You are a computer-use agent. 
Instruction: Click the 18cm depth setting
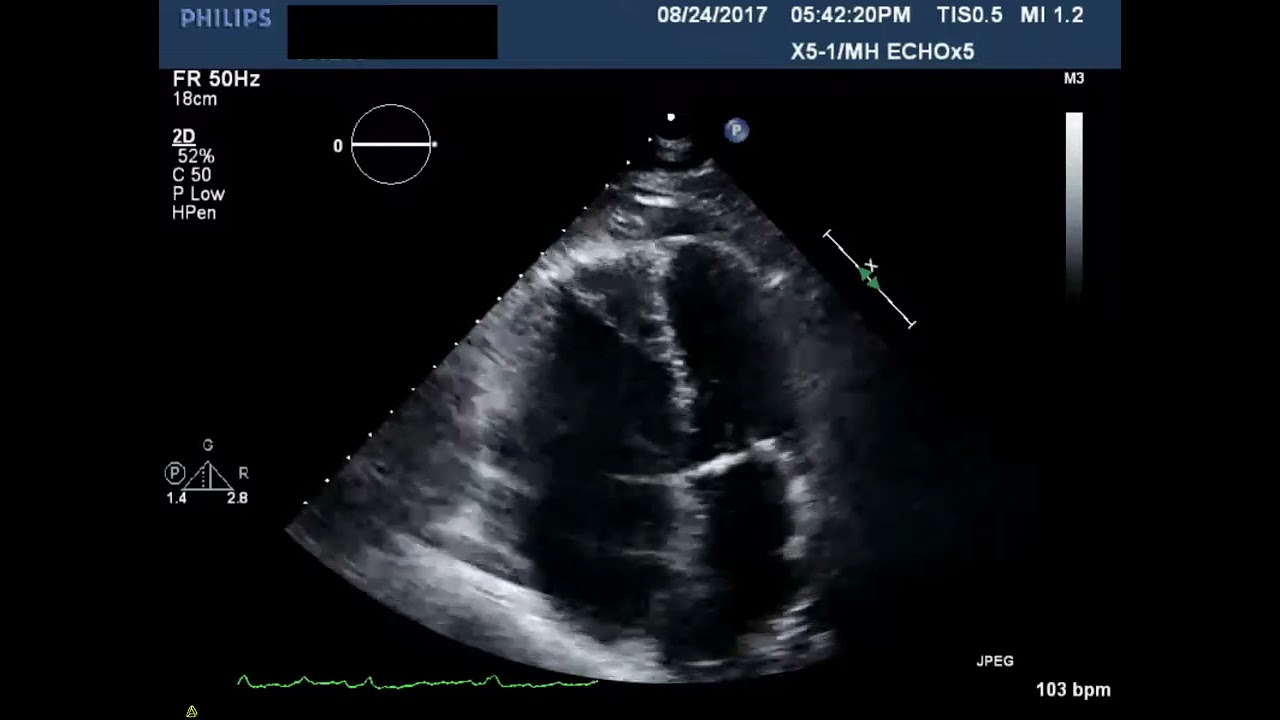(x=195, y=100)
